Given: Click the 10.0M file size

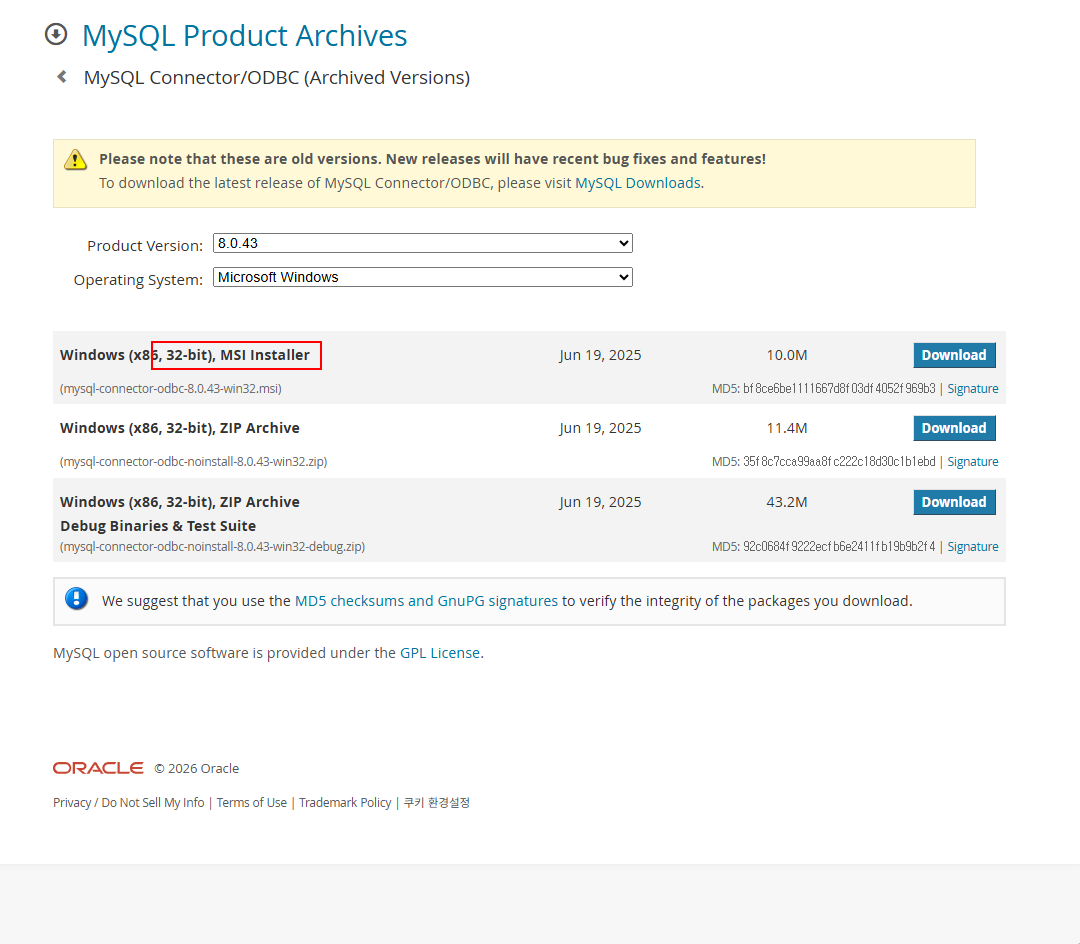Looking at the screenshot, I should click(x=787, y=355).
